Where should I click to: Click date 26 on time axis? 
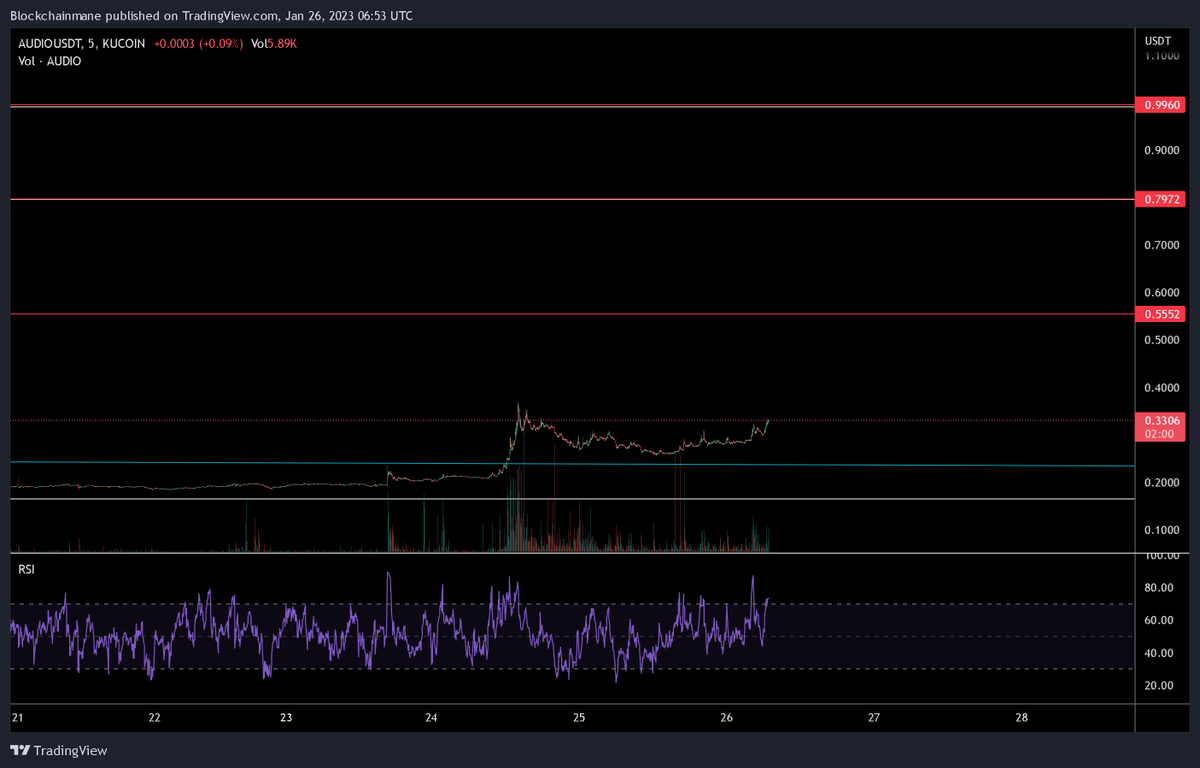point(727,718)
